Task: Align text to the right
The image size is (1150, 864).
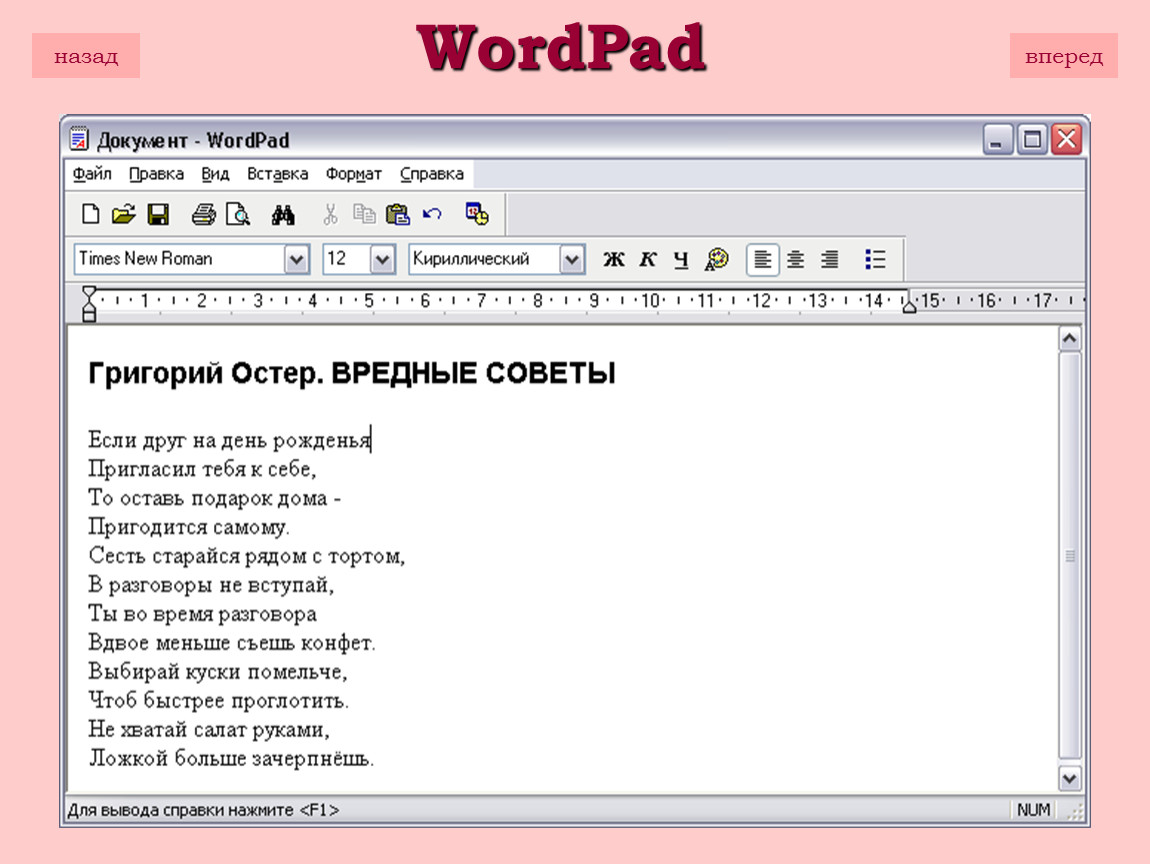Action: pyautogui.click(x=829, y=259)
